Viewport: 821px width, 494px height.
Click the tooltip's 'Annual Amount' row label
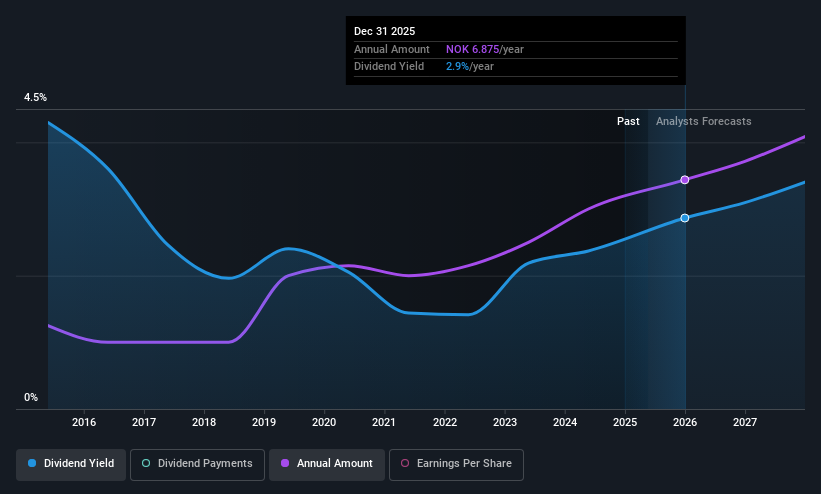point(392,49)
